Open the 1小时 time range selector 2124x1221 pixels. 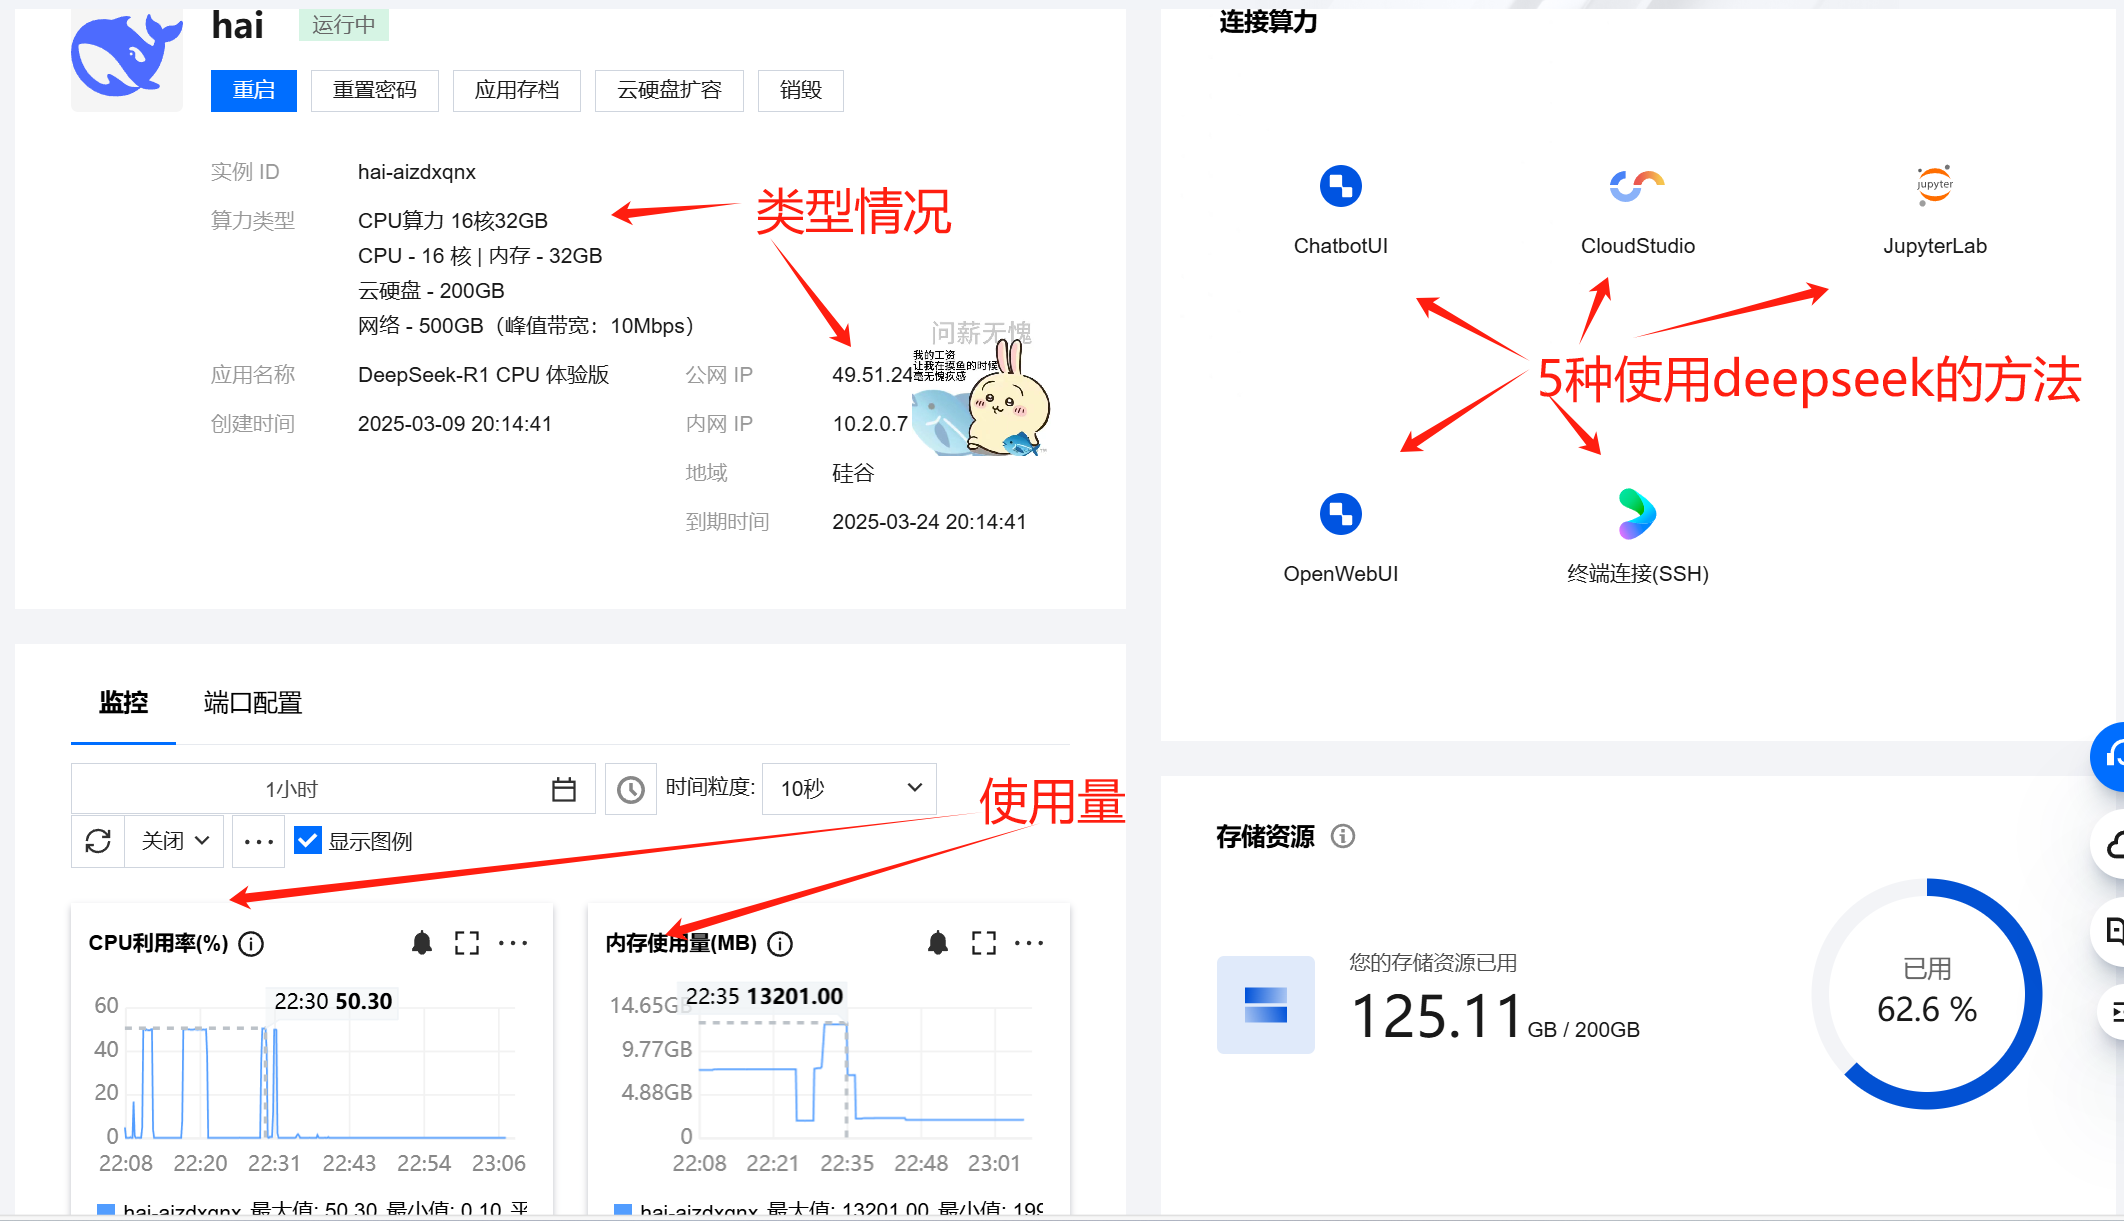[x=333, y=789]
